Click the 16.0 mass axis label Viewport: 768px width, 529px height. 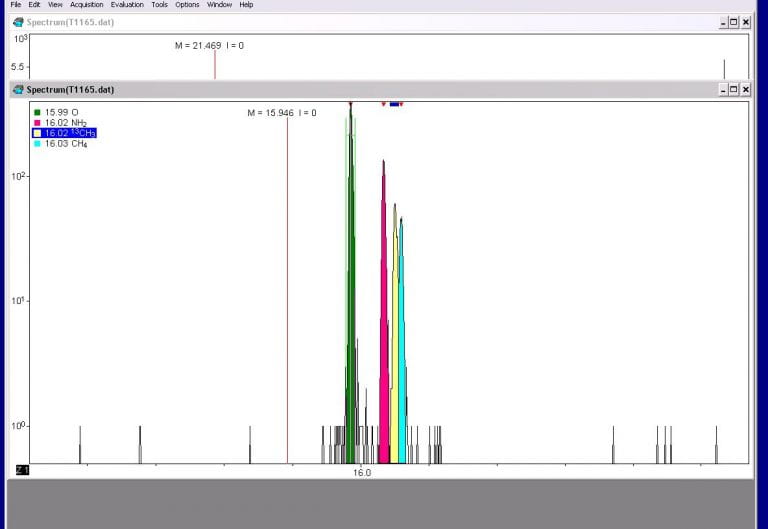(361, 473)
